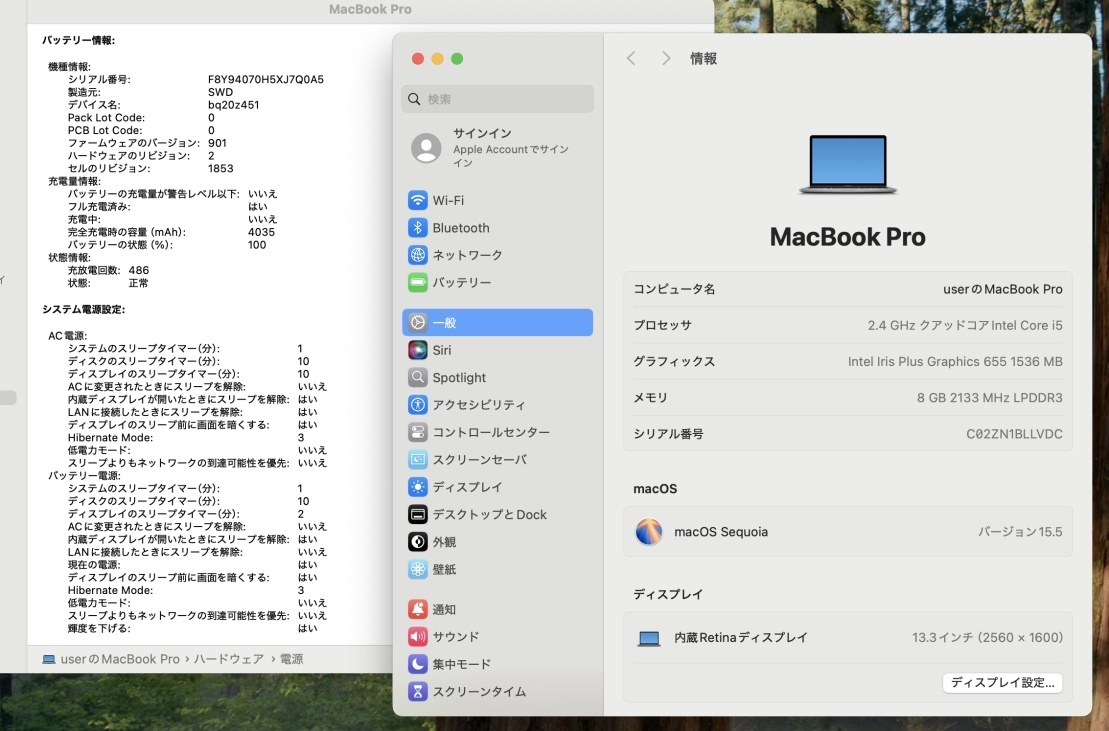Click 充放電回数 value 486
This screenshot has width=1109, height=731.
click(139, 270)
